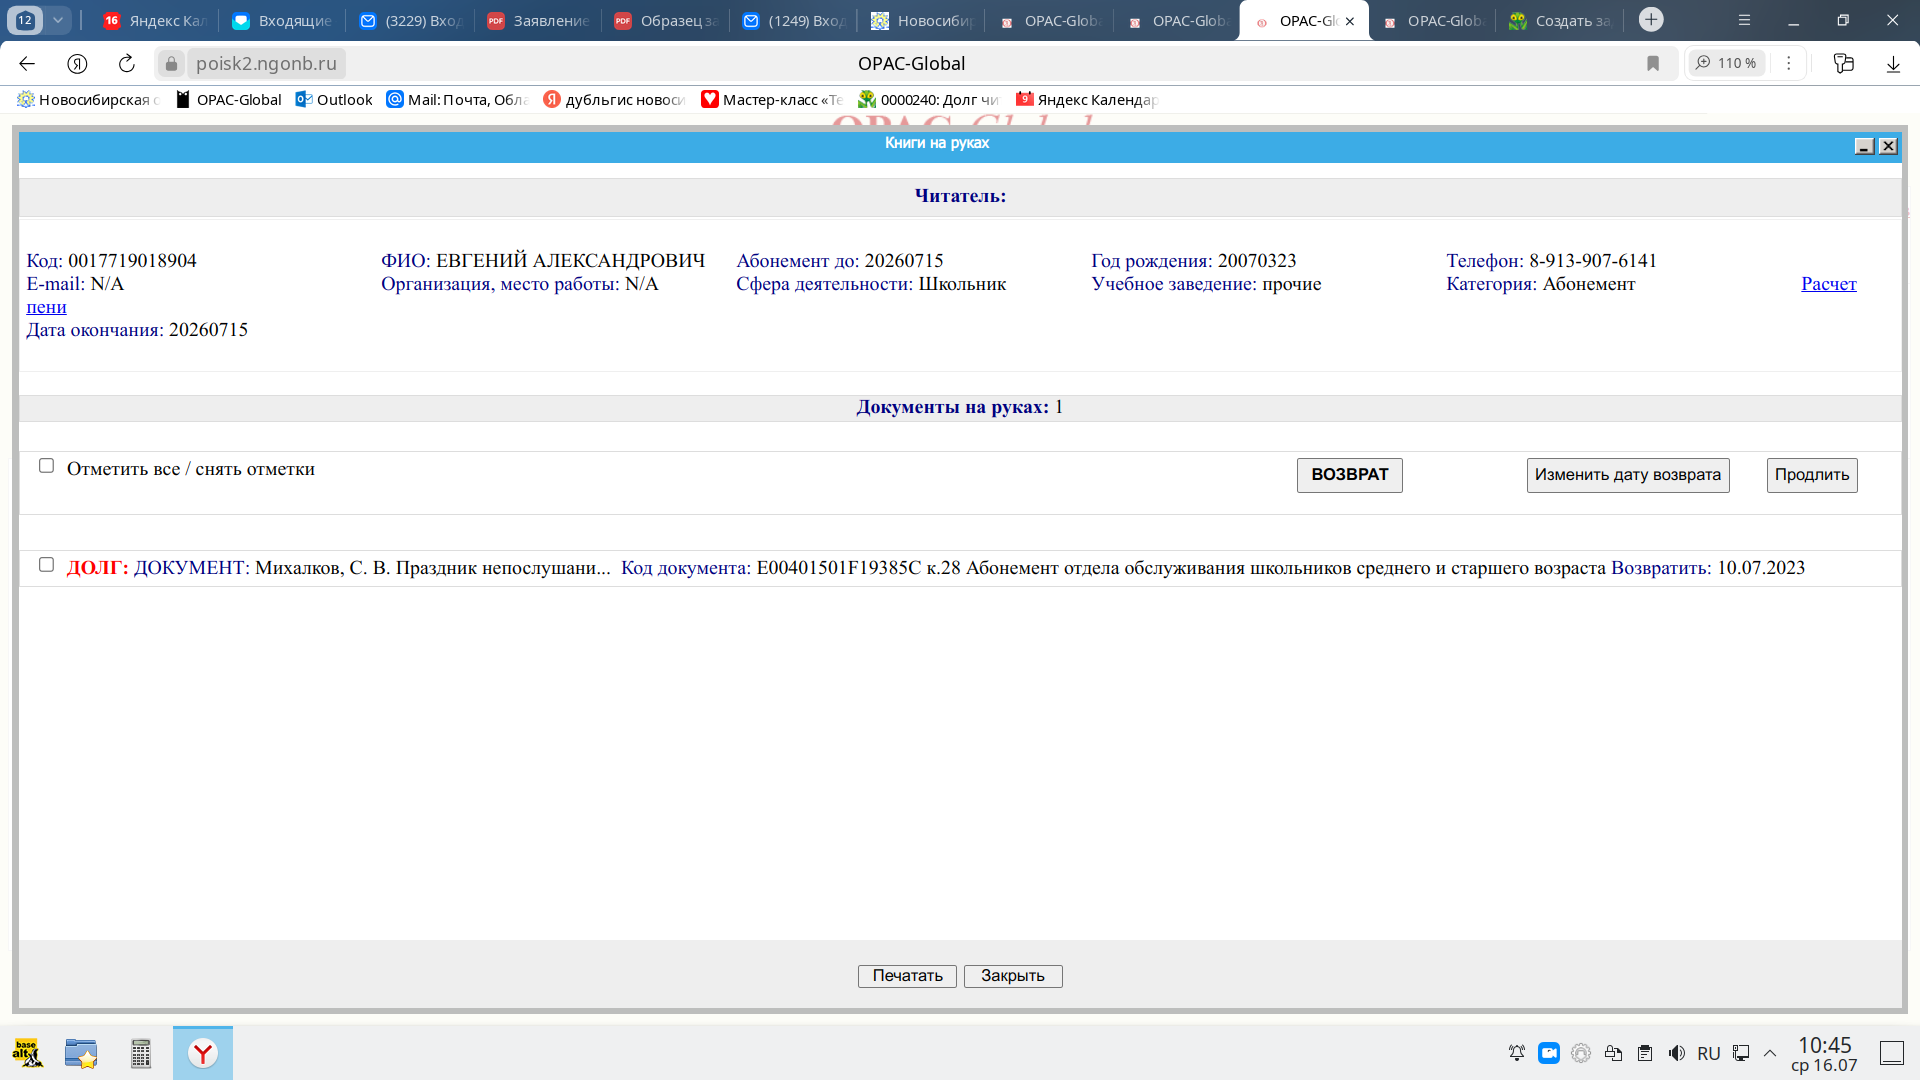
Task: Click the volume speaker tray icon
Action: [x=1677, y=1053]
